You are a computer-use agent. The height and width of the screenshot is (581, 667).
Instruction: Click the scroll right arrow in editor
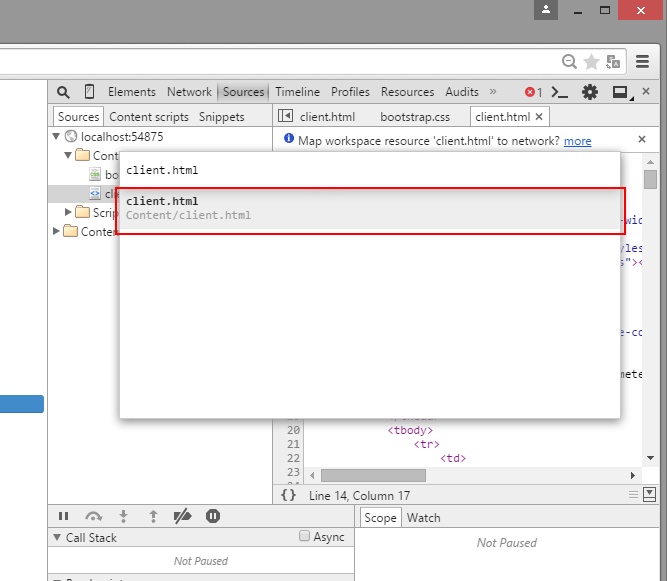click(633, 475)
